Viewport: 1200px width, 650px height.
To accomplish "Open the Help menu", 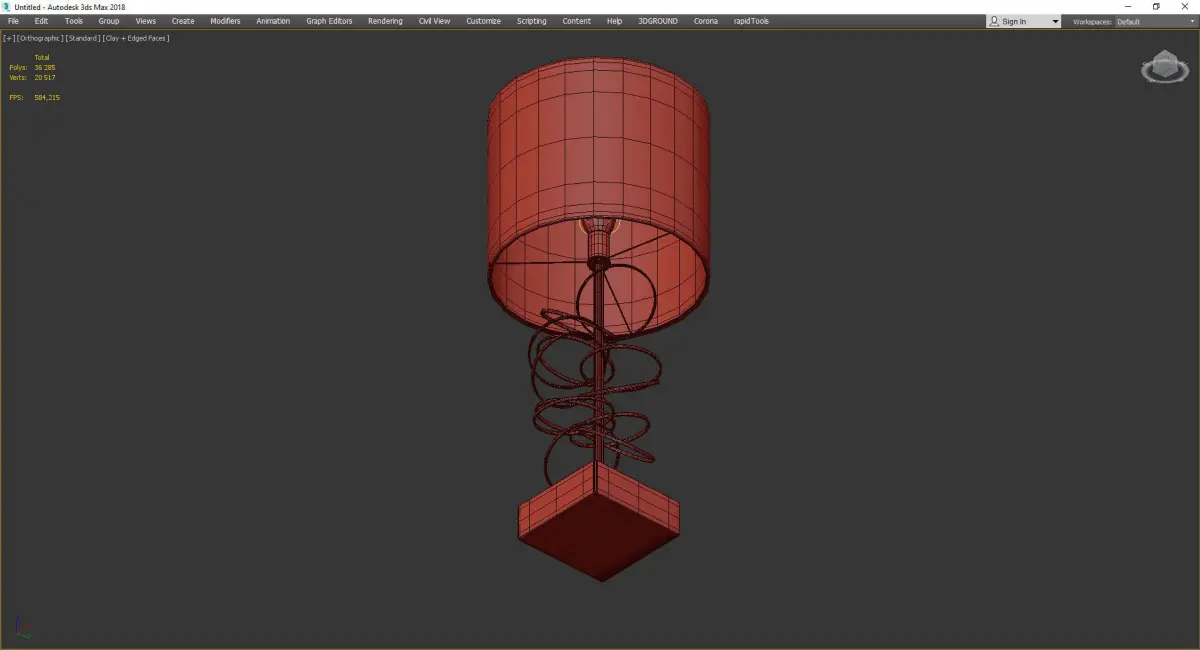I will (x=614, y=21).
